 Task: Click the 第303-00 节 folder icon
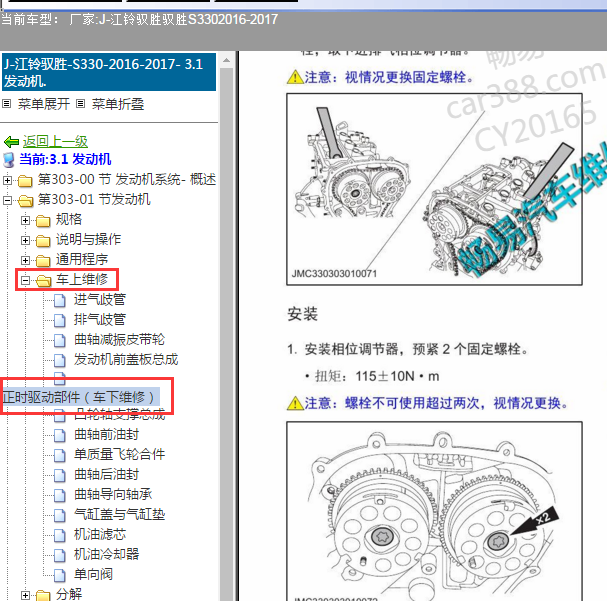point(25,181)
